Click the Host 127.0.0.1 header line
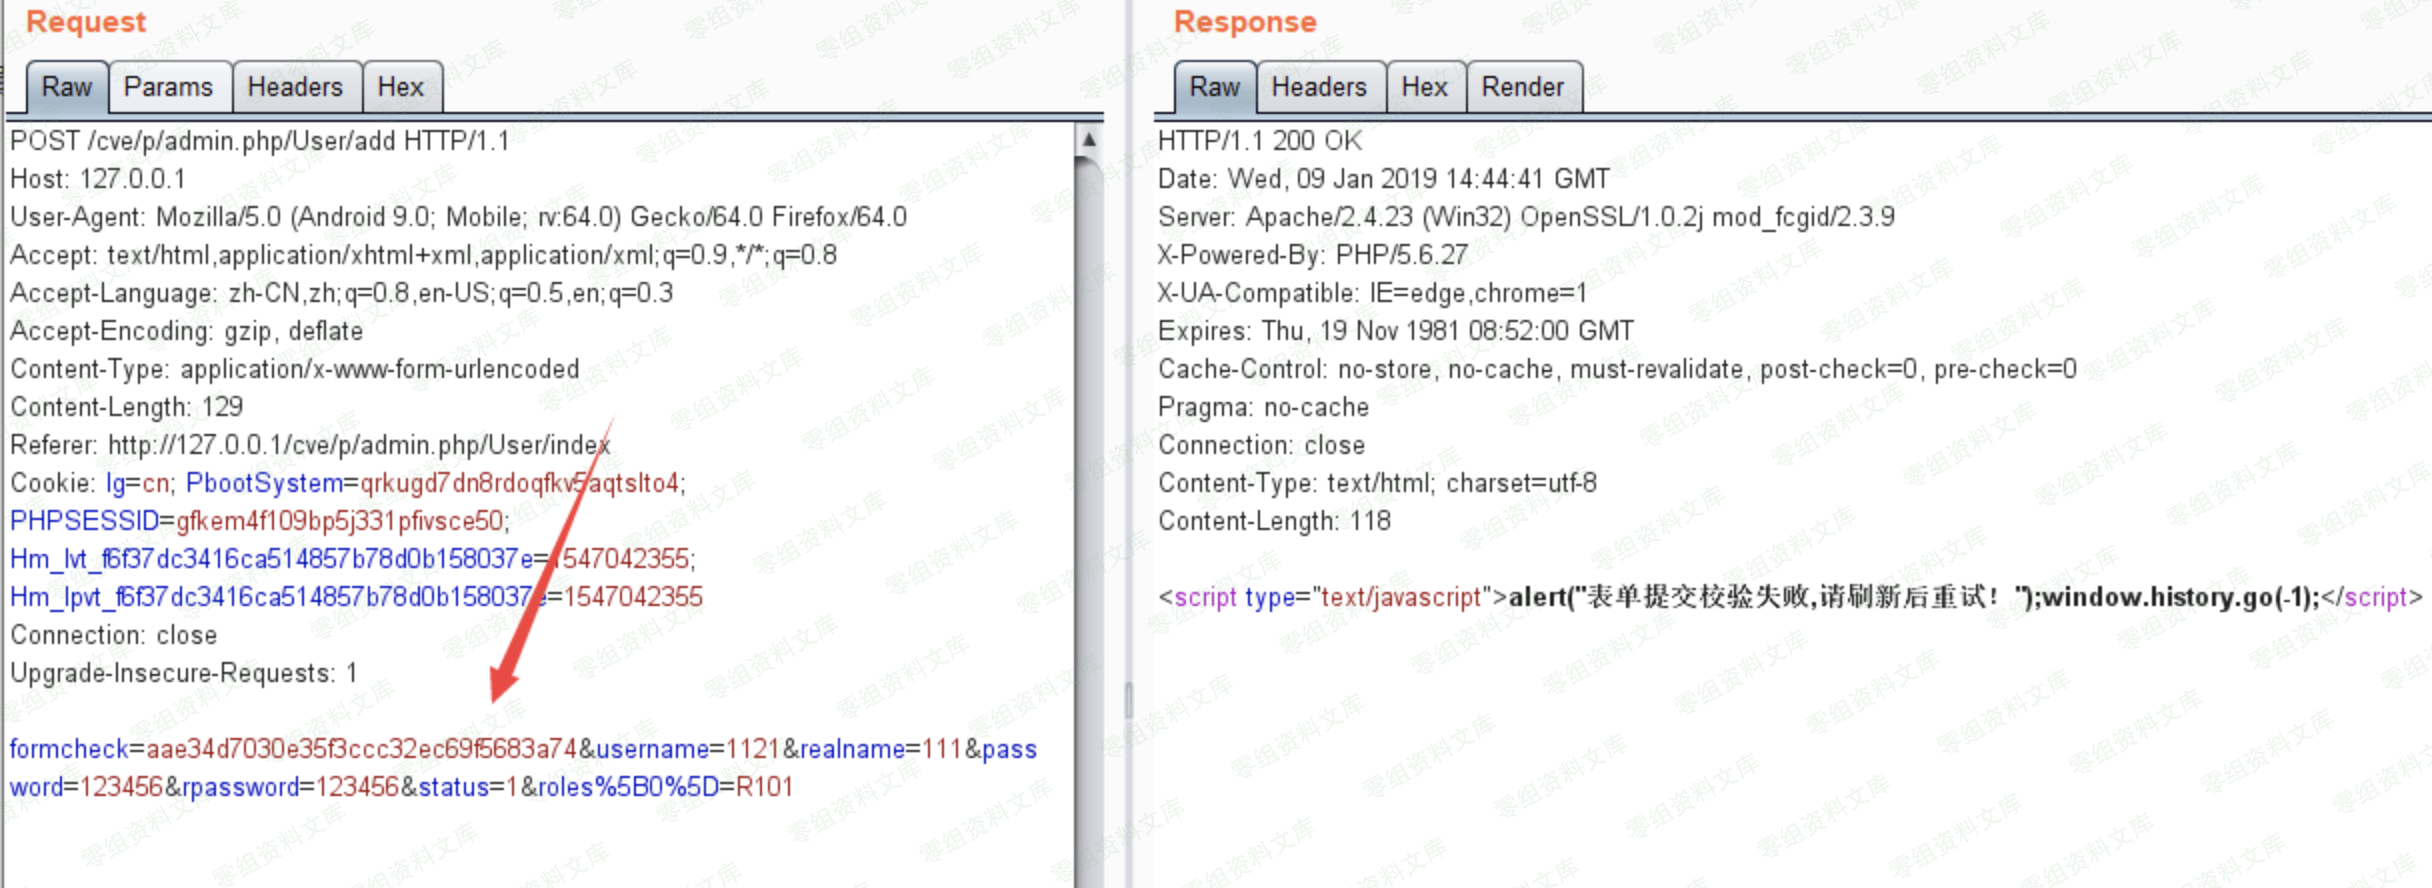Viewport: 2432px width, 888px height. tap(98, 179)
